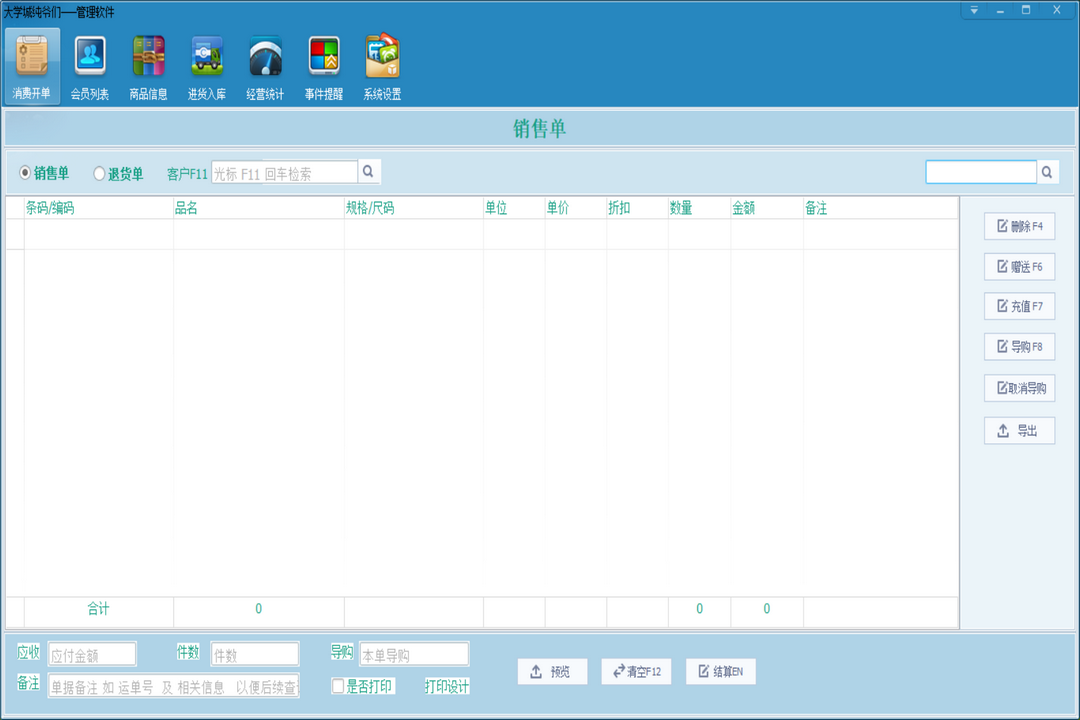1080x720 pixels.
Task: Select the 消费开单 billing module
Action: pos(33,65)
